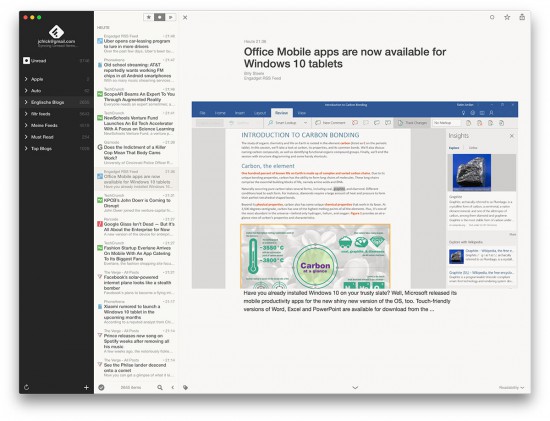Refresh feeds with the sync icon
The image size is (550, 421).
26,387
